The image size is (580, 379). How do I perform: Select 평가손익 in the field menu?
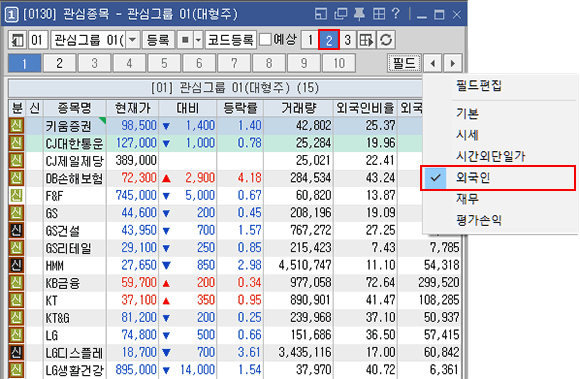[479, 221]
